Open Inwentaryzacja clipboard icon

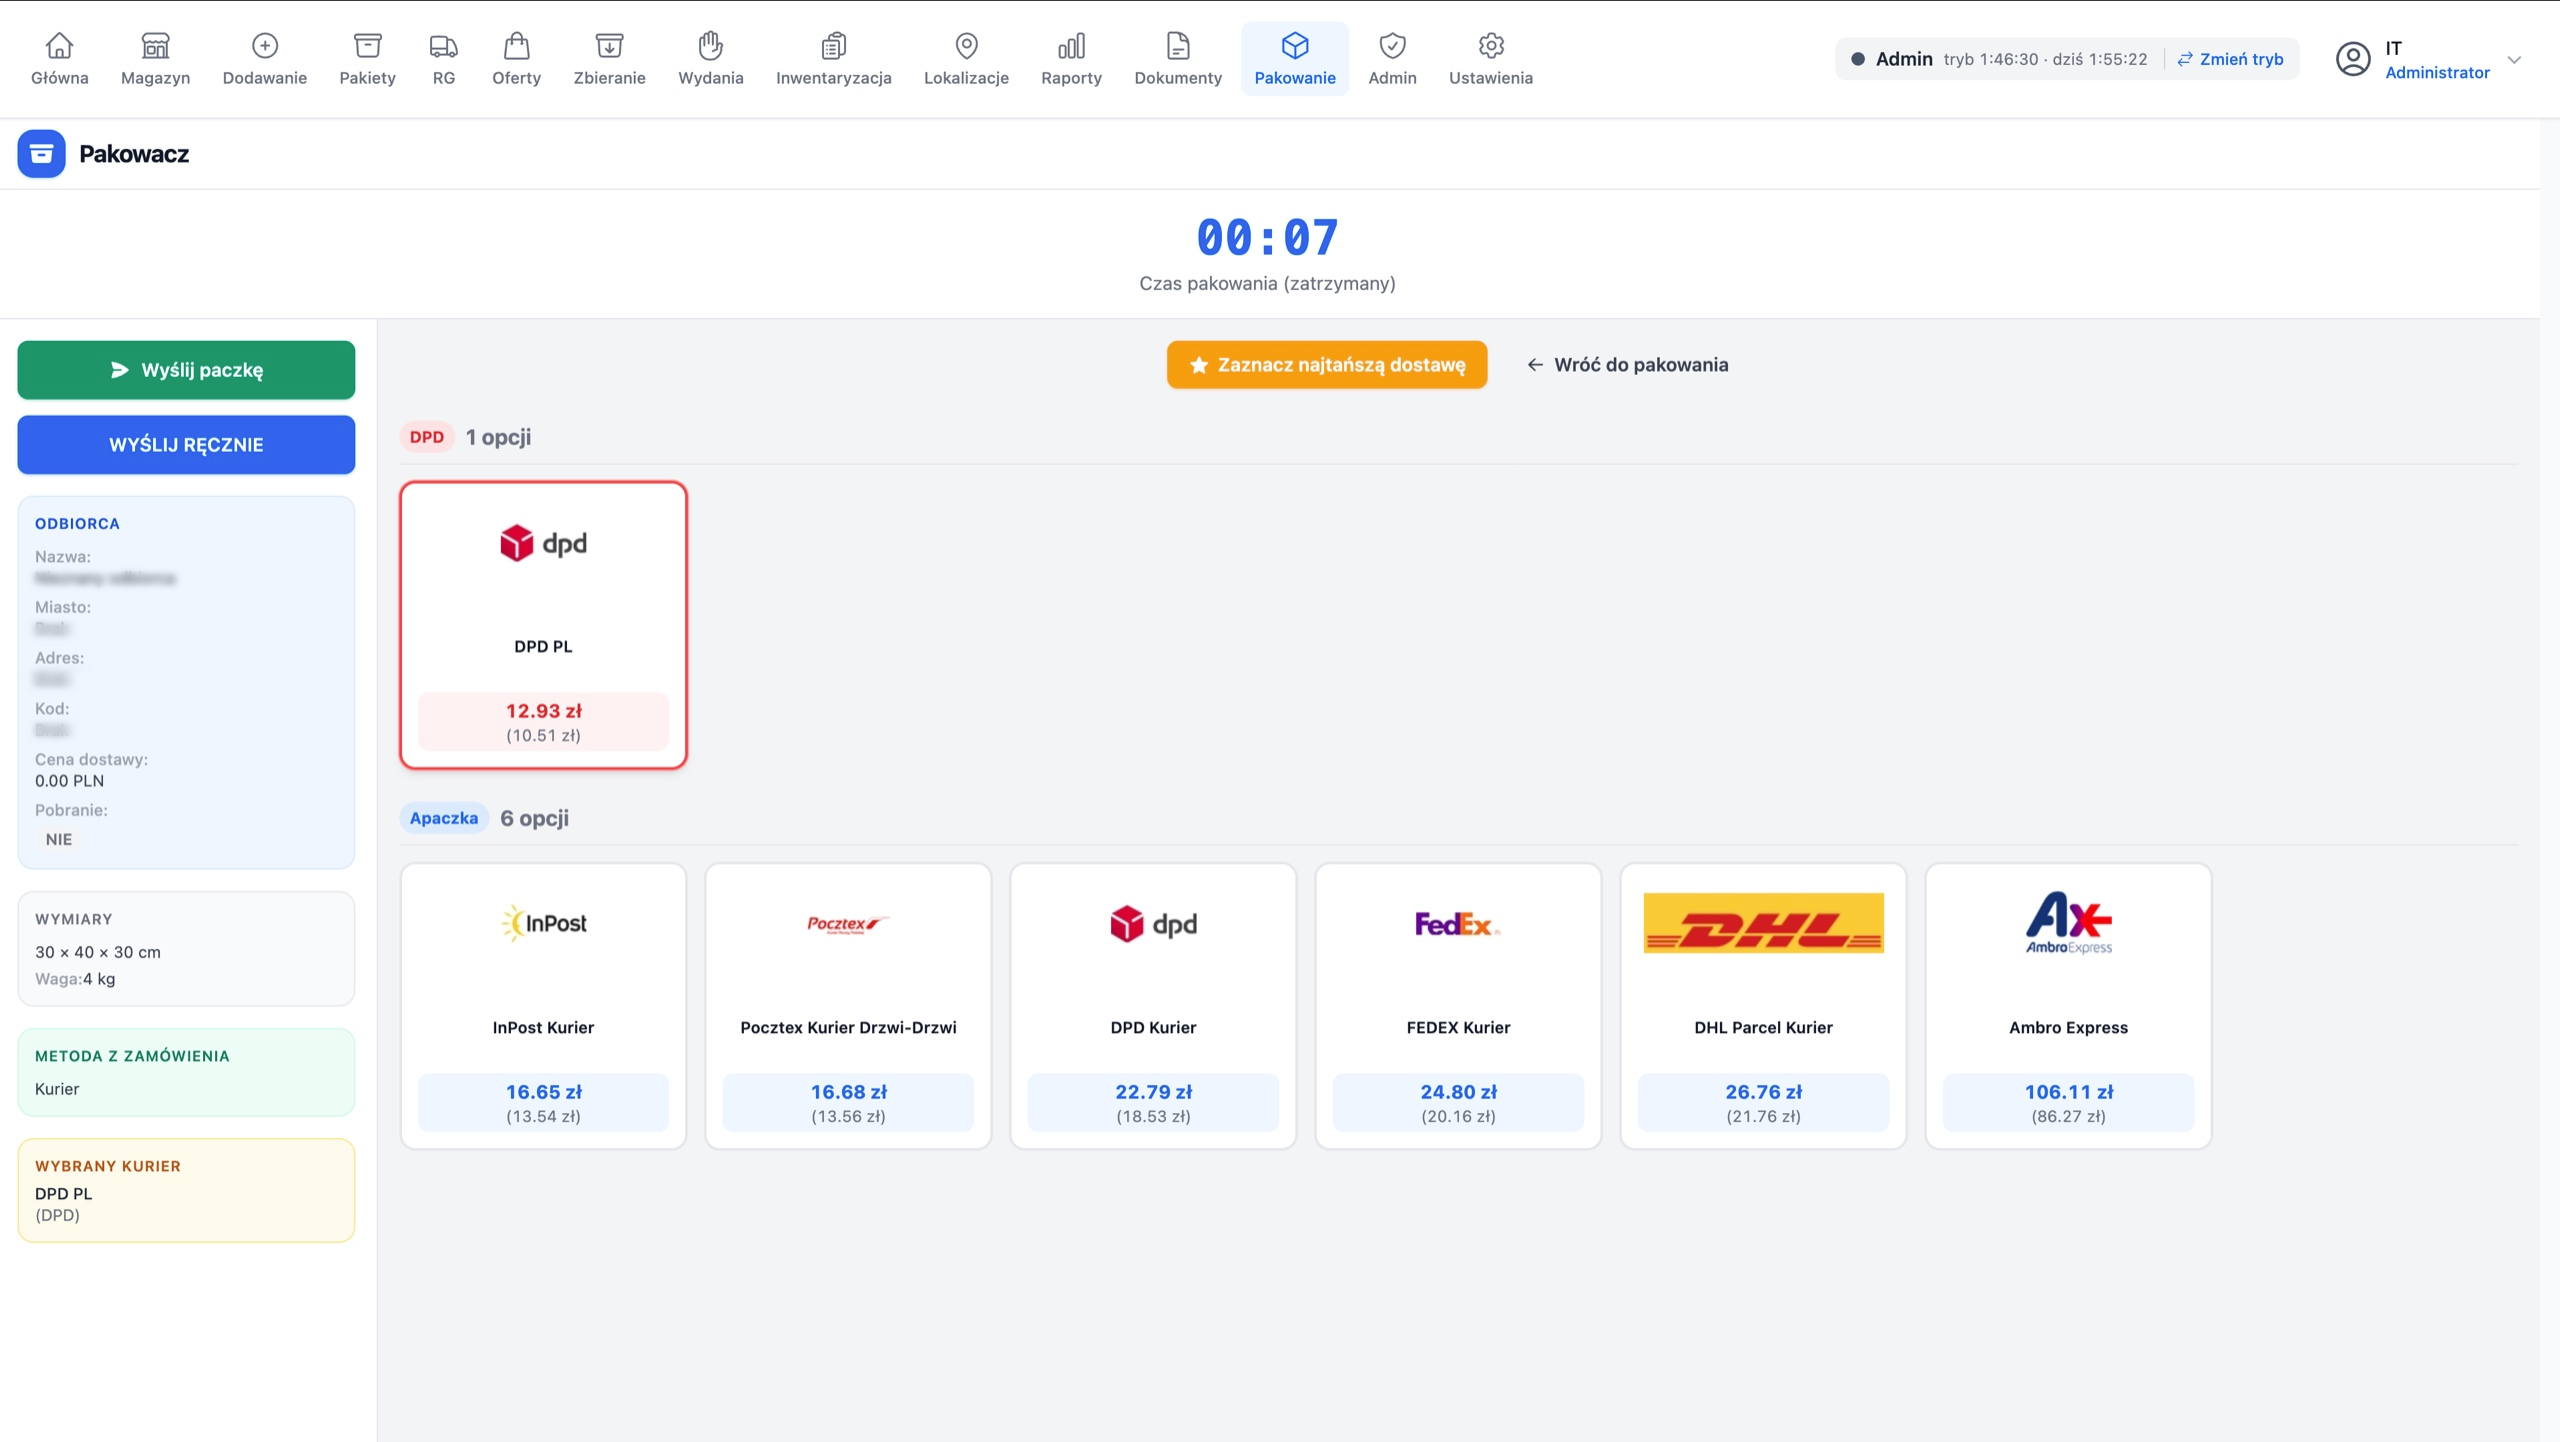pos(833,46)
